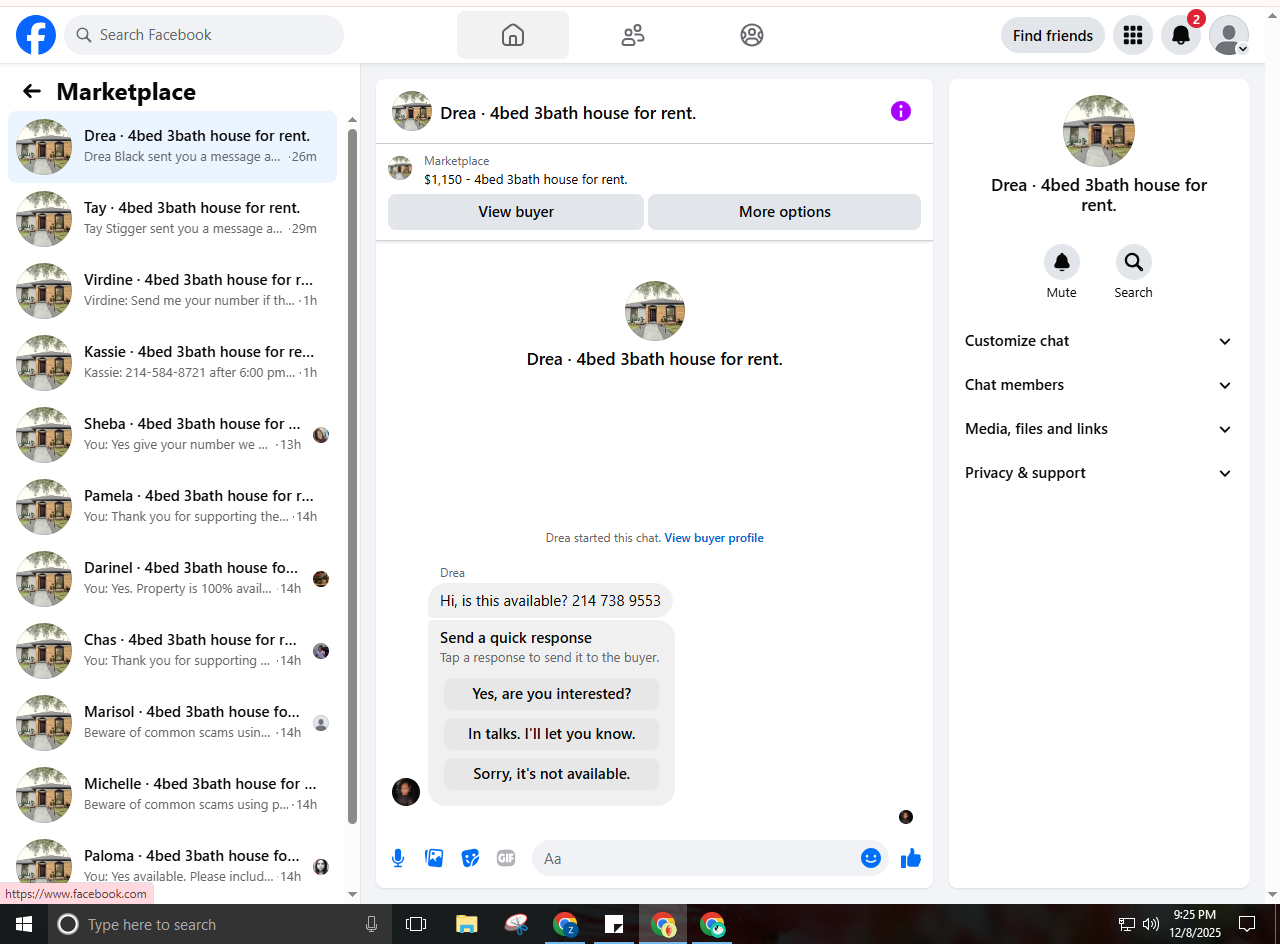Expand the Media, files and links section
Image resolution: width=1280 pixels, height=944 pixels.
point(1099,429)
